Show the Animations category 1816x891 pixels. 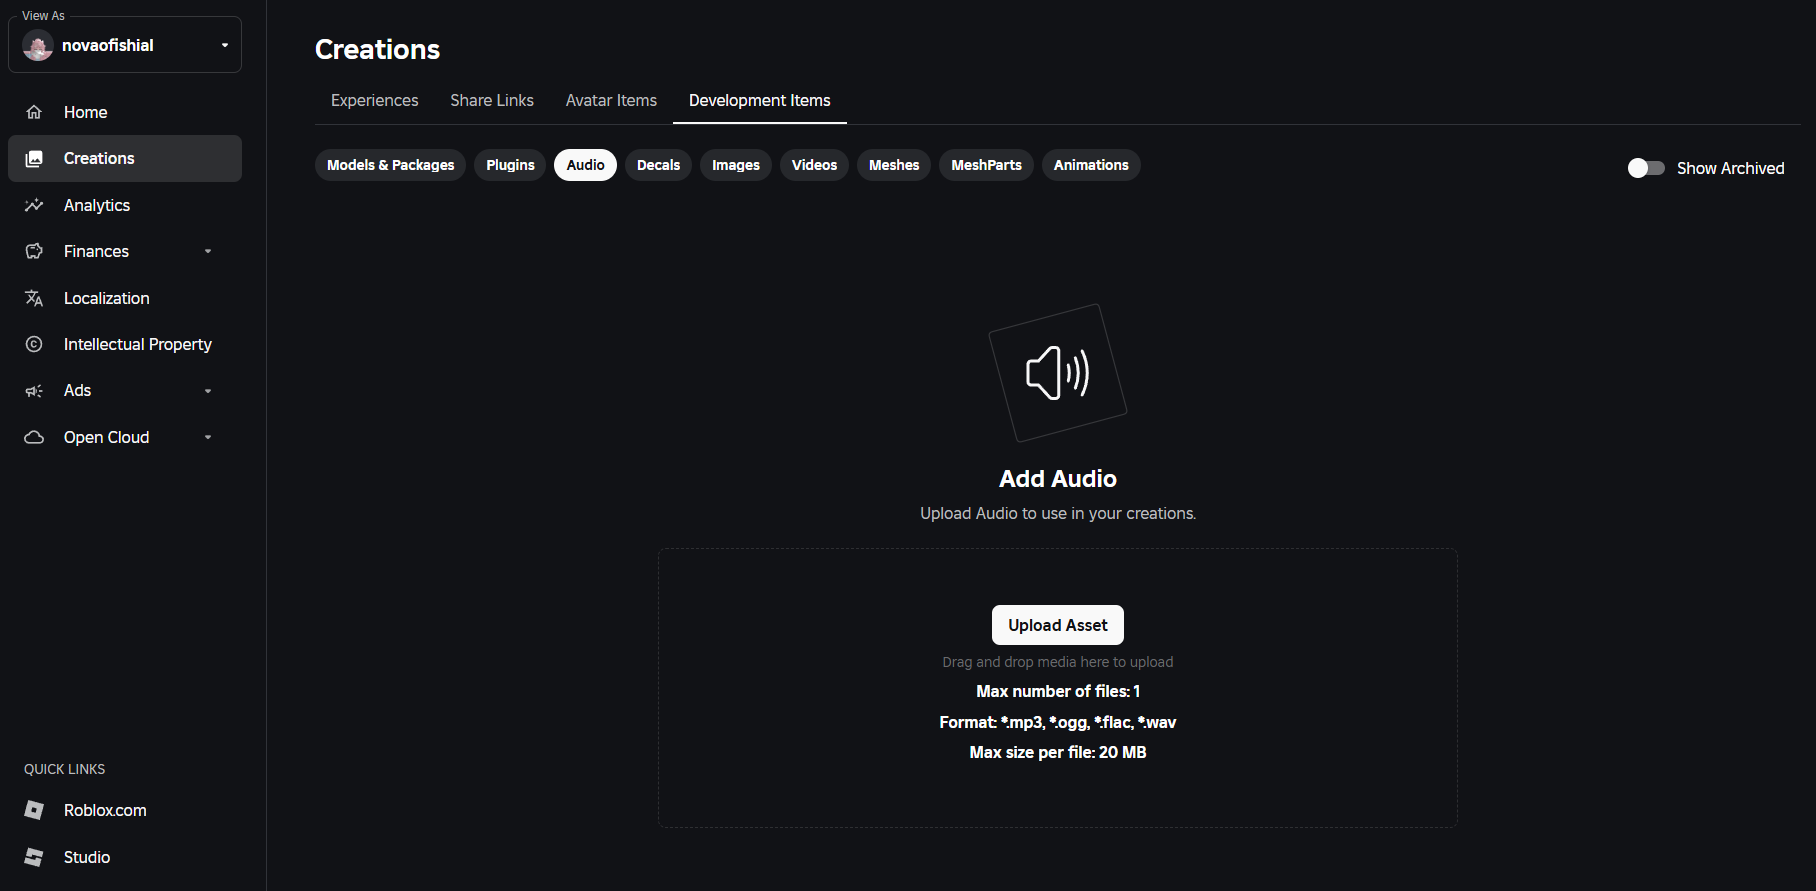click(1091, 165)
